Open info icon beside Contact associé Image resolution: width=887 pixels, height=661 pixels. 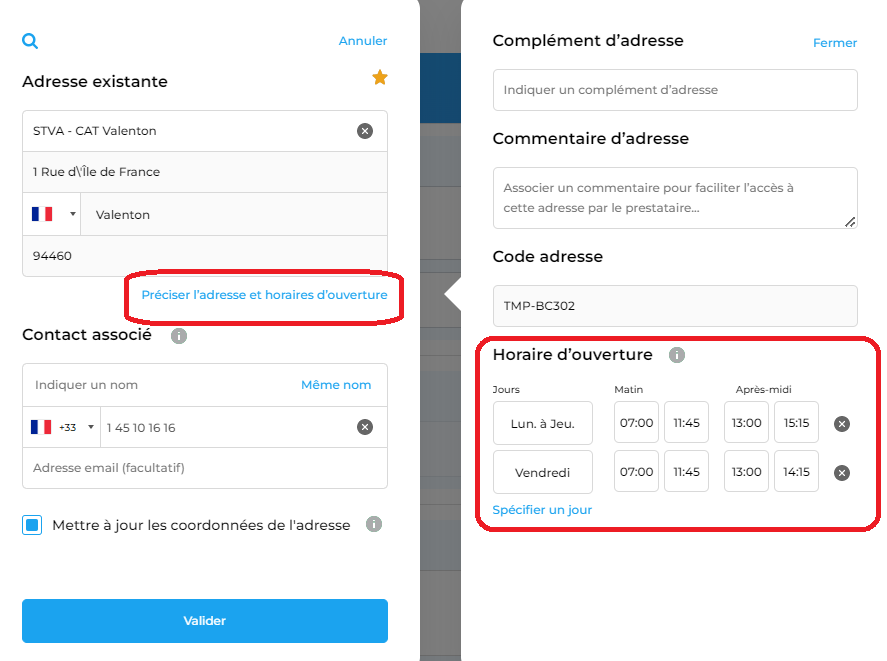click(179, 336)
